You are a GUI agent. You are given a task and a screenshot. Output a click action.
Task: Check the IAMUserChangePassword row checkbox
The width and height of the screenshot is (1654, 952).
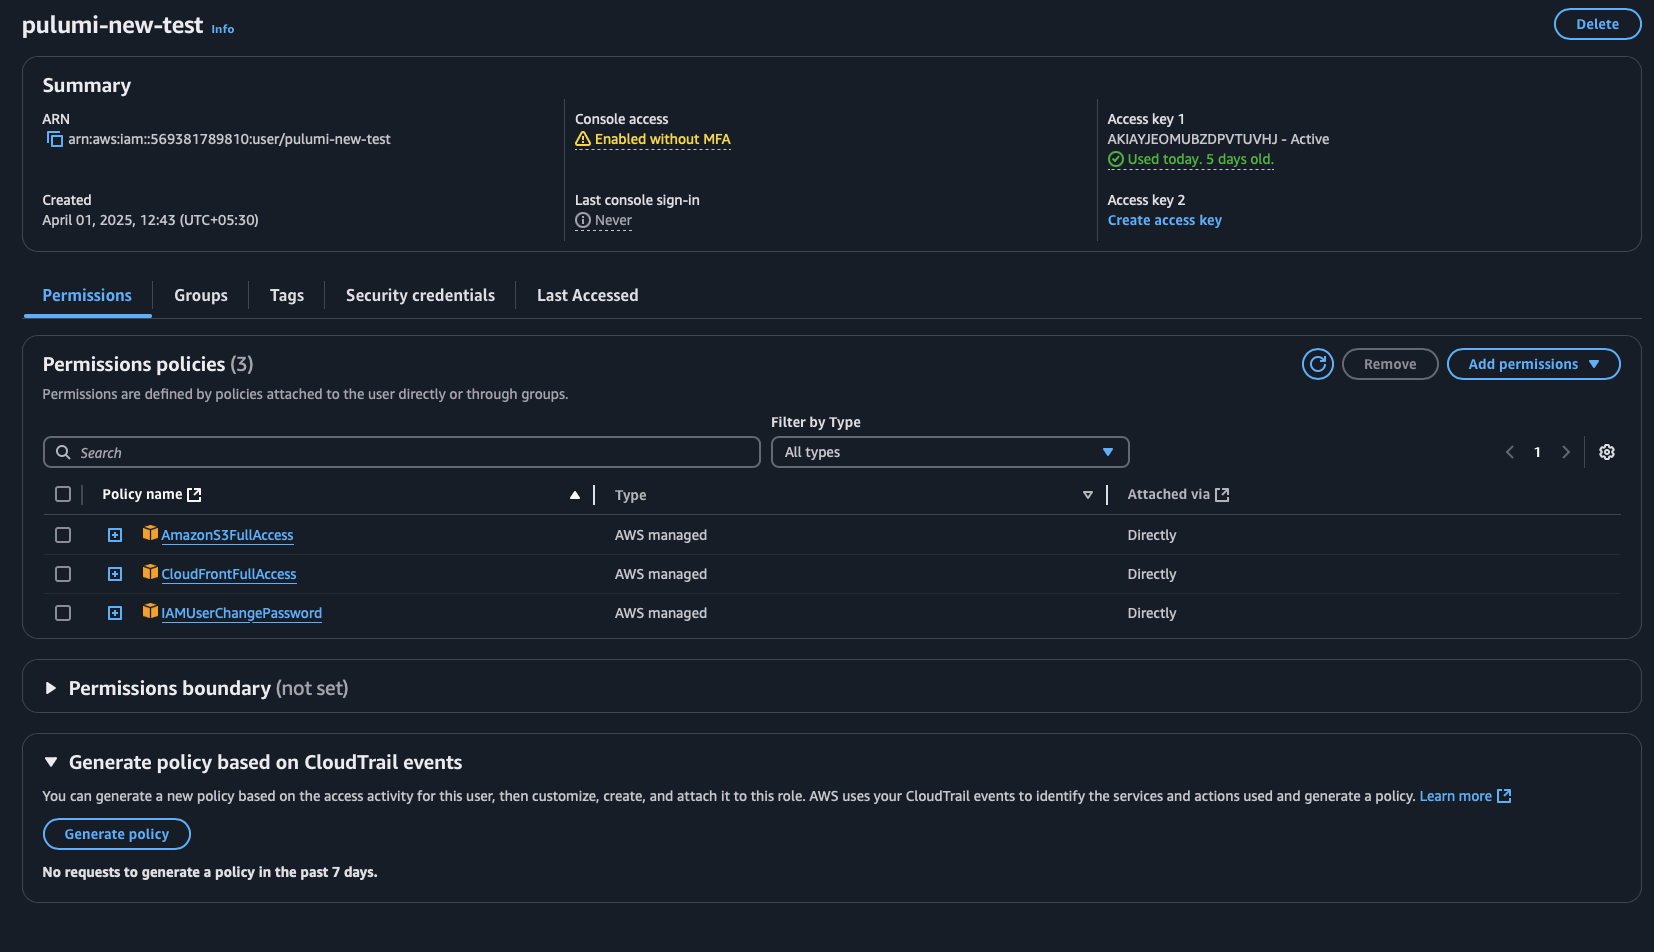(x=63, y=613)
